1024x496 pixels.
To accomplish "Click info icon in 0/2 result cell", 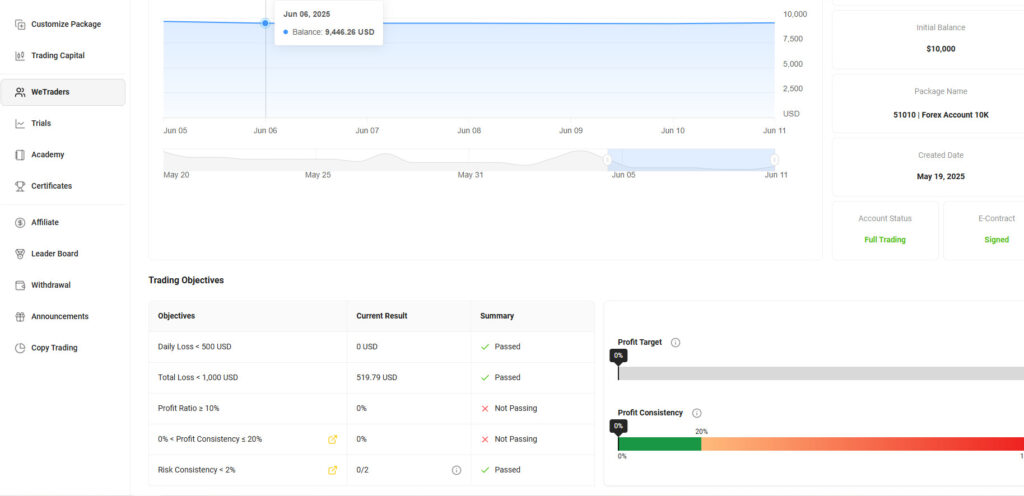I will pos(456,470).
